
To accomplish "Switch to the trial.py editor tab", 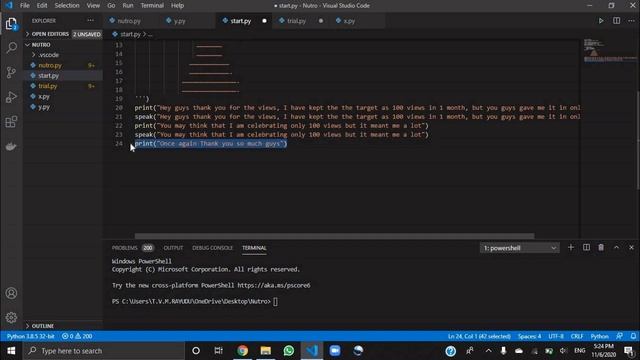I will [297, 21].
